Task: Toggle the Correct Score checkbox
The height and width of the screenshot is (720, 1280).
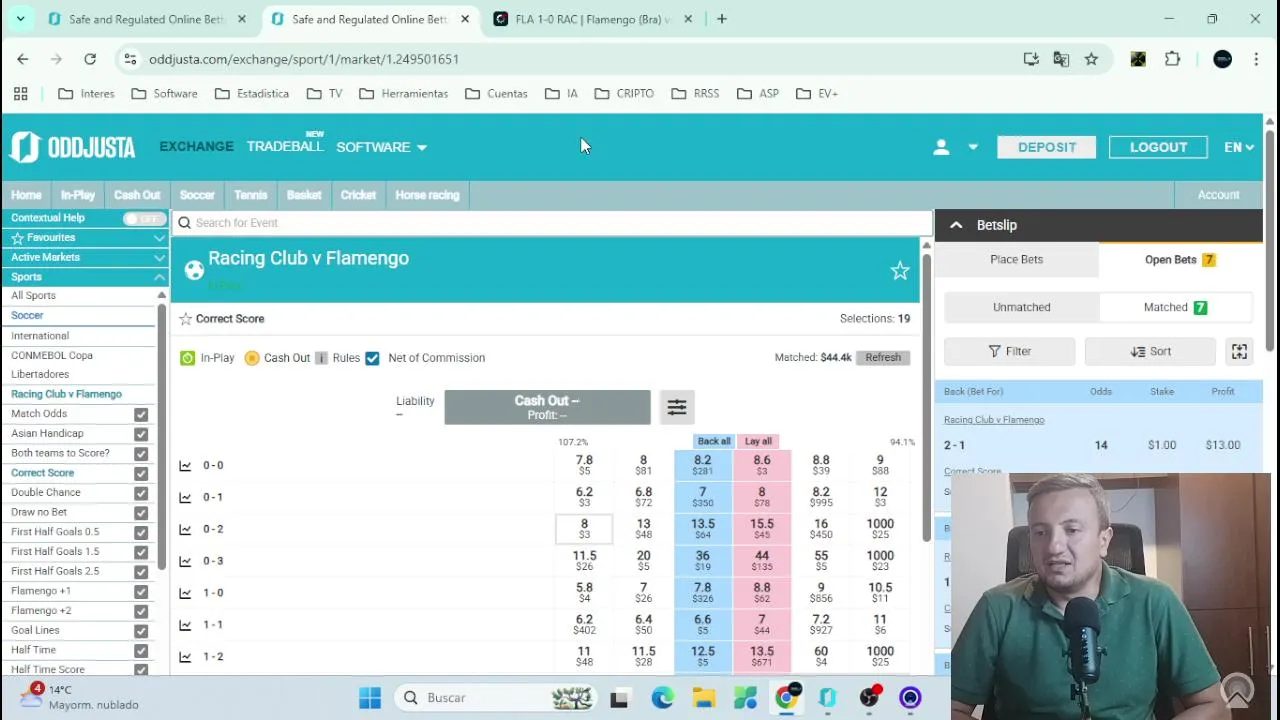Action: [141, 473]
